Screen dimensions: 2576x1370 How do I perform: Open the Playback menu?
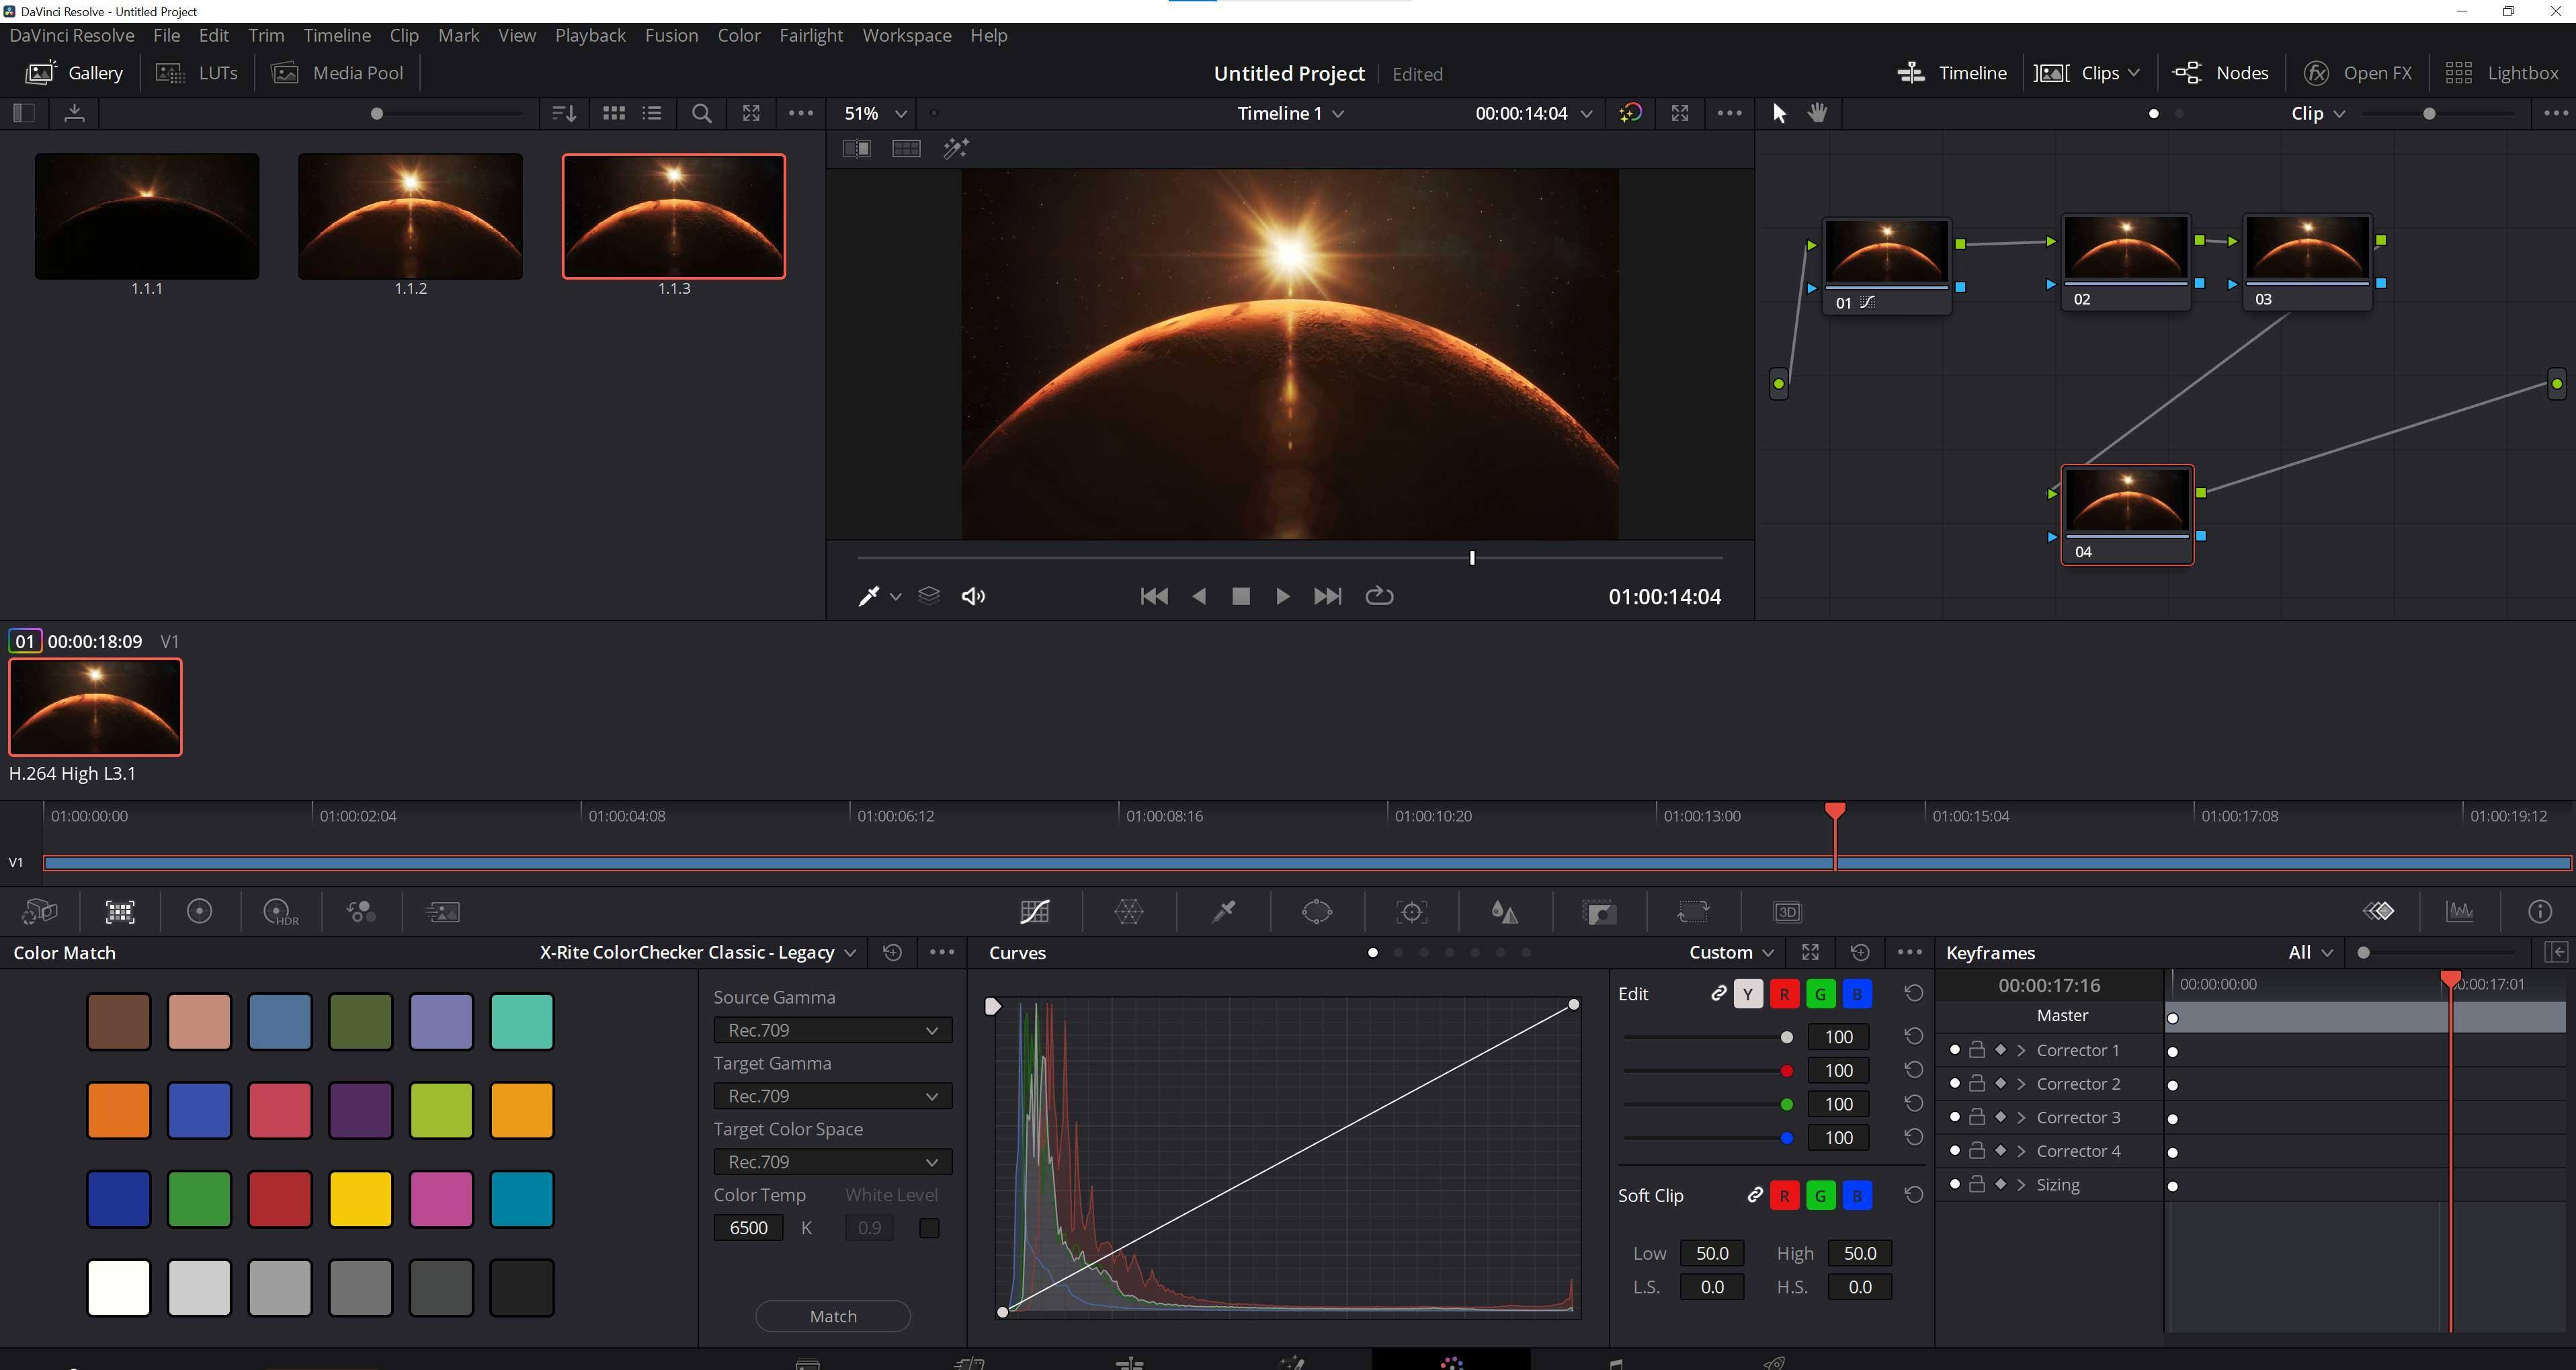coord(590,35)
